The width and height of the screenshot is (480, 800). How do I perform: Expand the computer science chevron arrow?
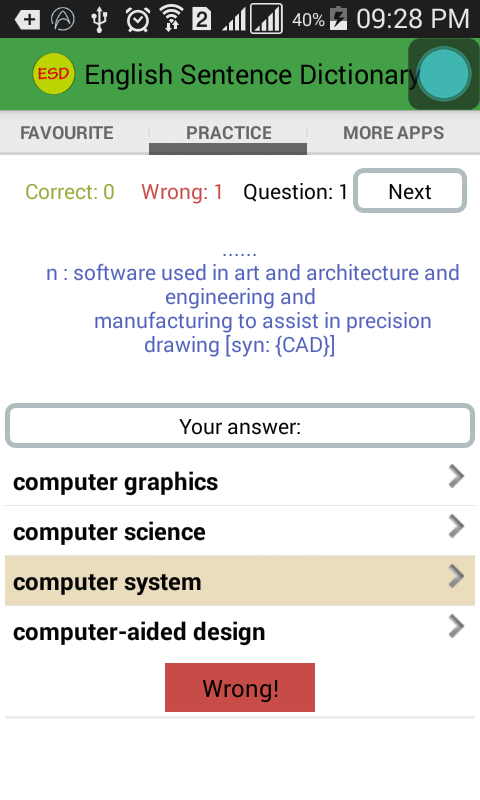coord(456,527)
